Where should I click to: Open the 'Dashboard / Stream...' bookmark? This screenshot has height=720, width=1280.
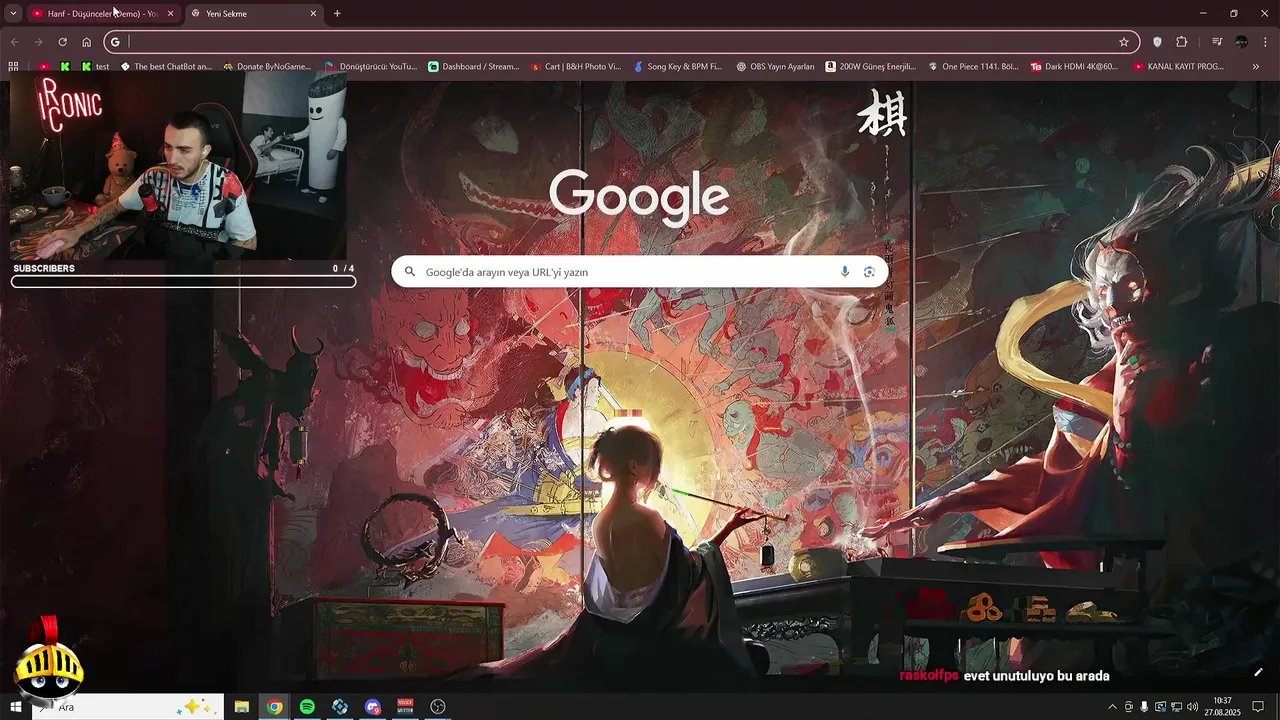coord(474,67)
